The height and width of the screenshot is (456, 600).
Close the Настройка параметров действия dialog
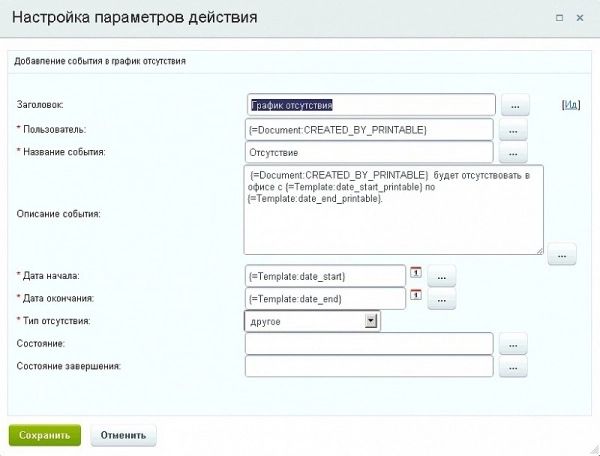581,17
